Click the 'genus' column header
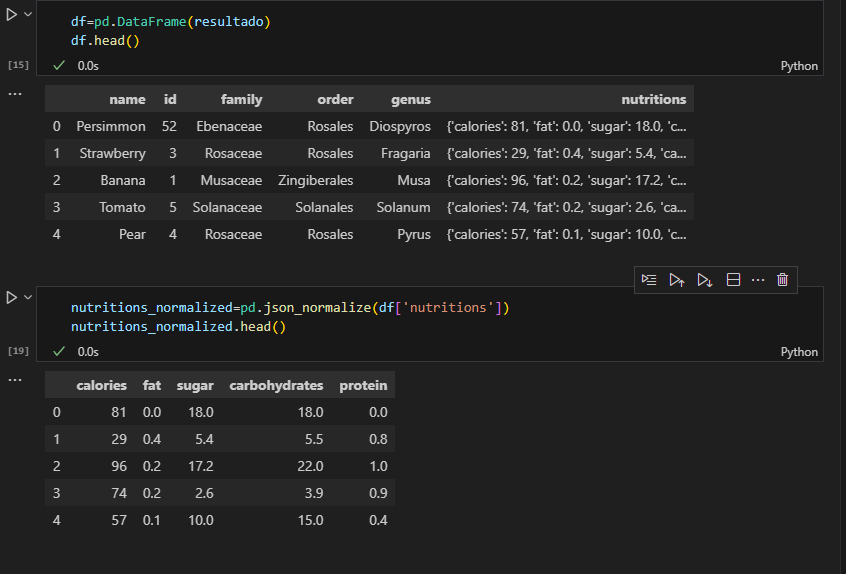This screenshot has height=574, width=846. [x=411, y=99]
